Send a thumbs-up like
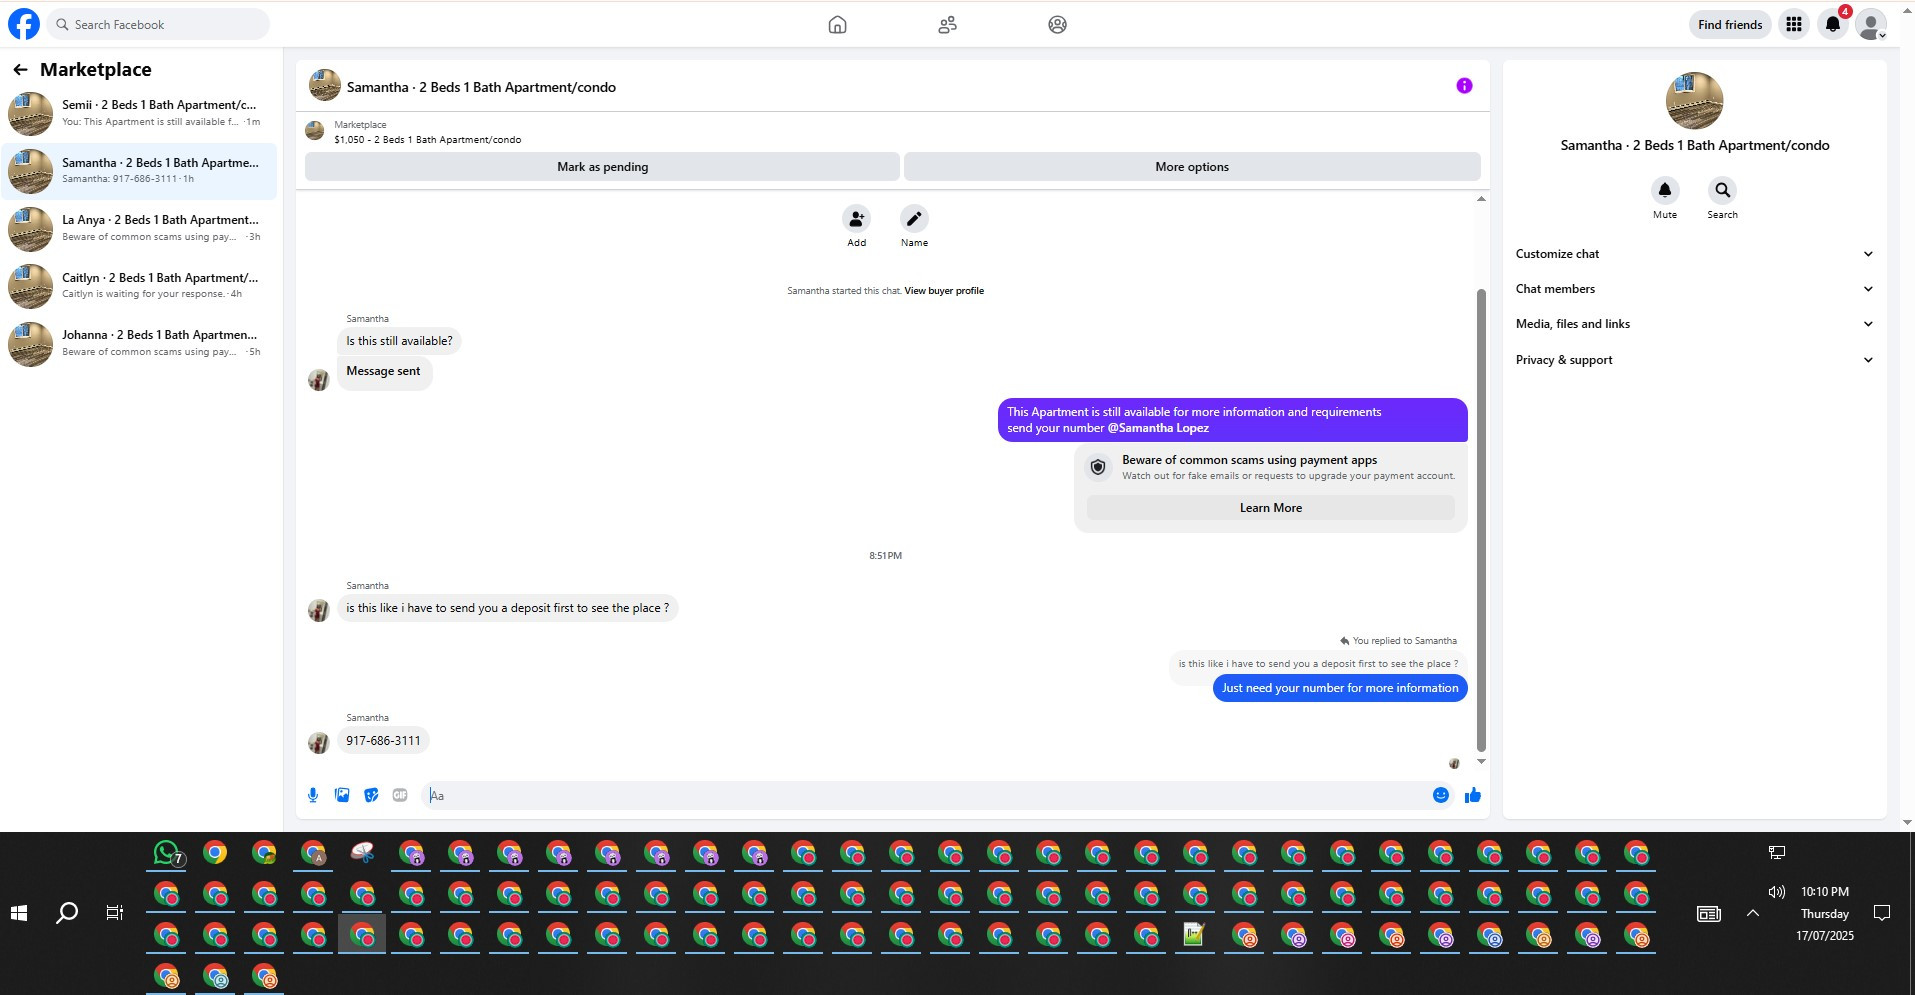This screenshot has height=995, width=1915. click(1473, 795)
